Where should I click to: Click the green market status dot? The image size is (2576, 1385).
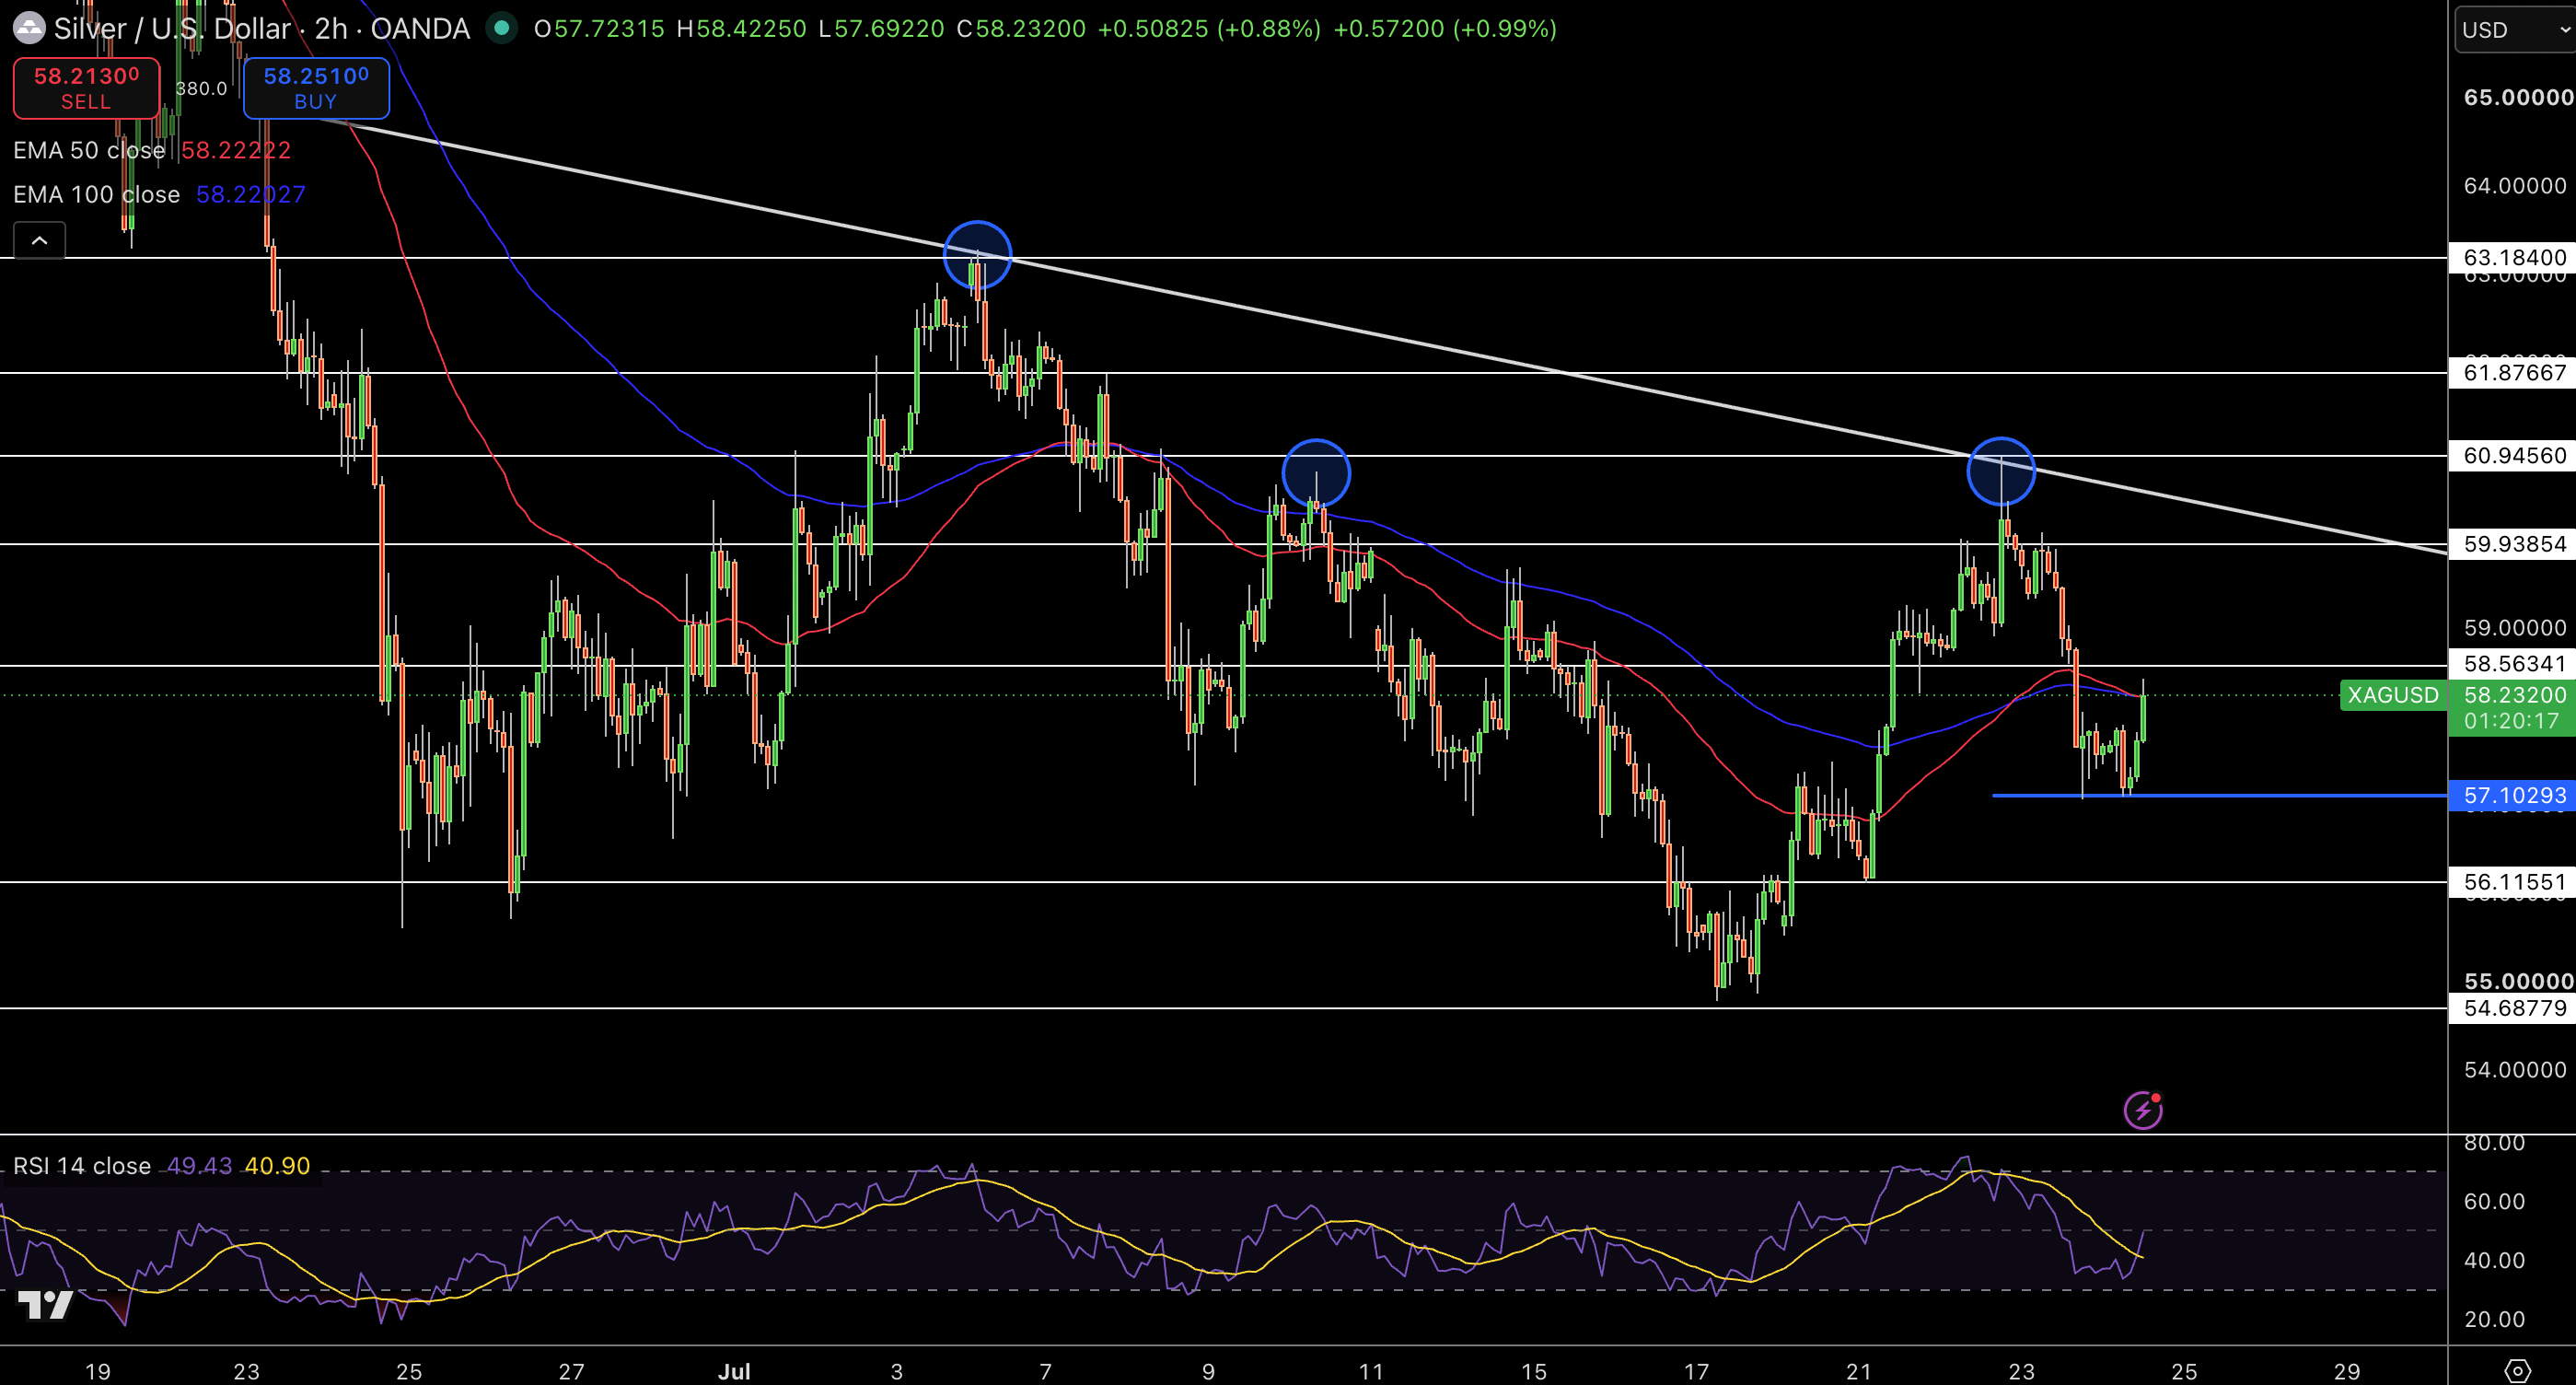502,28
